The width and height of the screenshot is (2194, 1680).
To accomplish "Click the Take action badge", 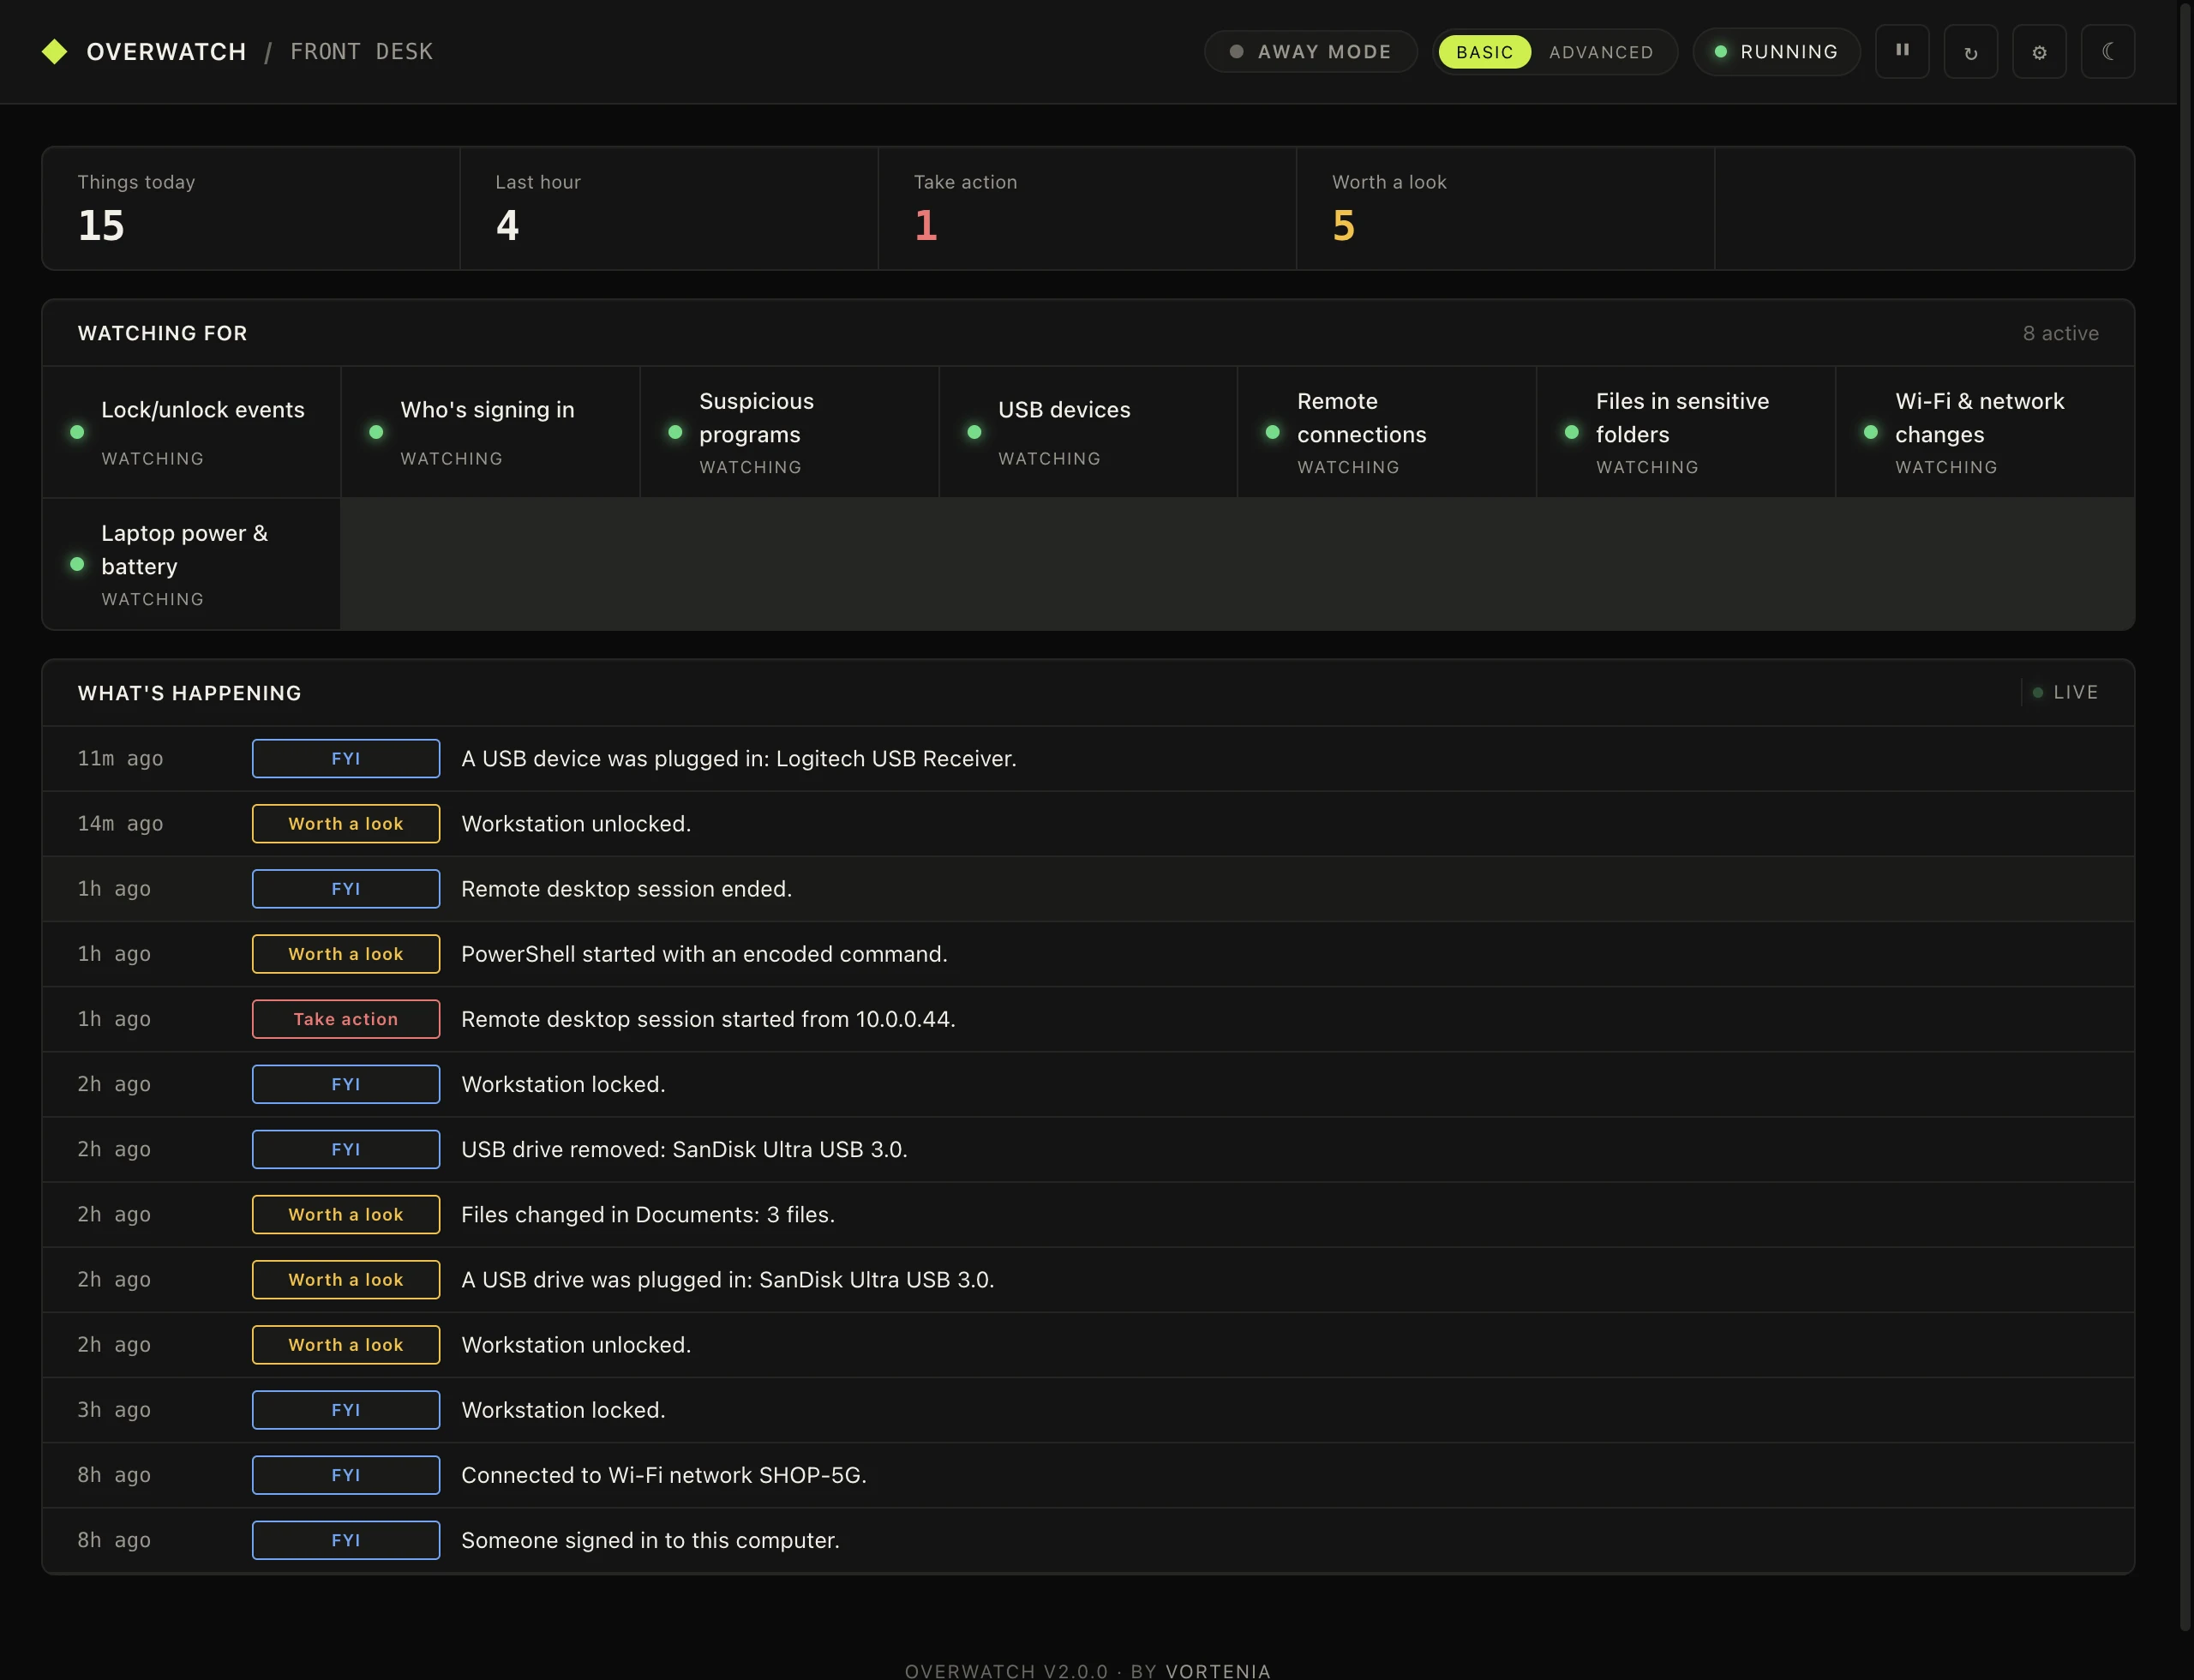I will pyautogui.click(x=346, y=1019).
